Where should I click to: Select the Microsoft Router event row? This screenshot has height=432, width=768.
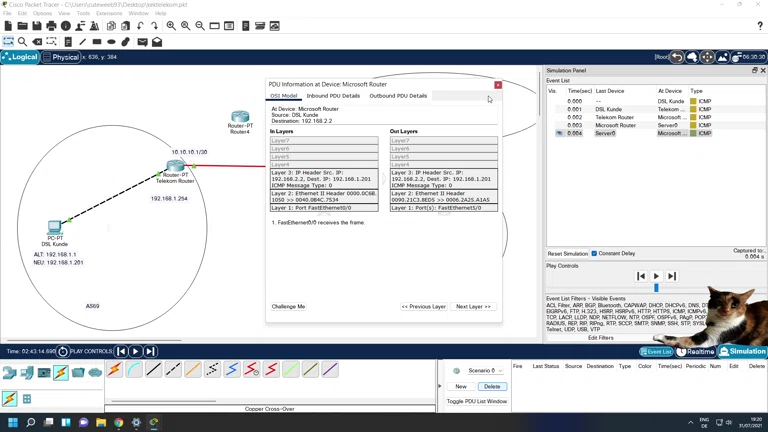click(x=615, y=125)
